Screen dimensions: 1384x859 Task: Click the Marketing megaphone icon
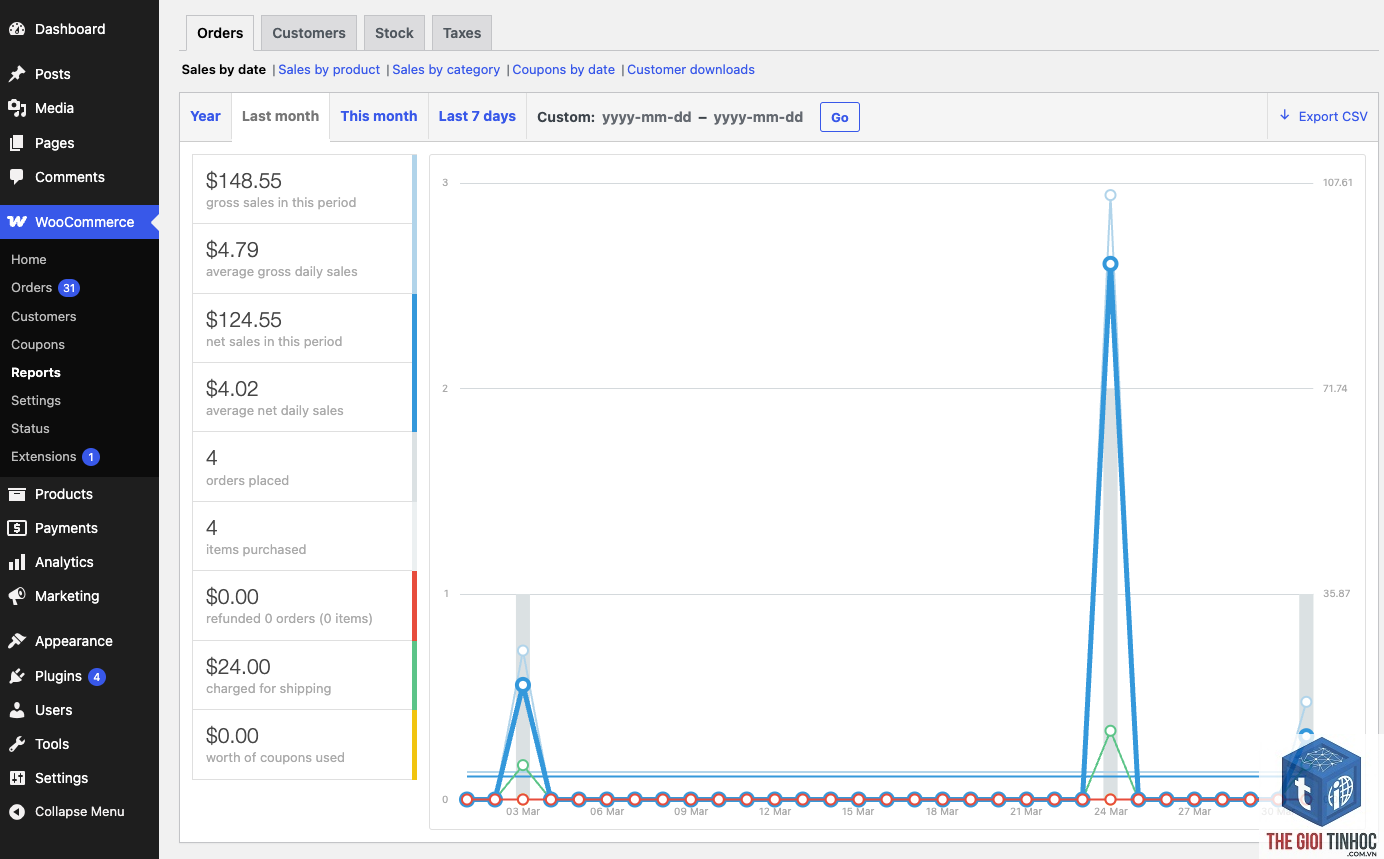tap(17, 596)
